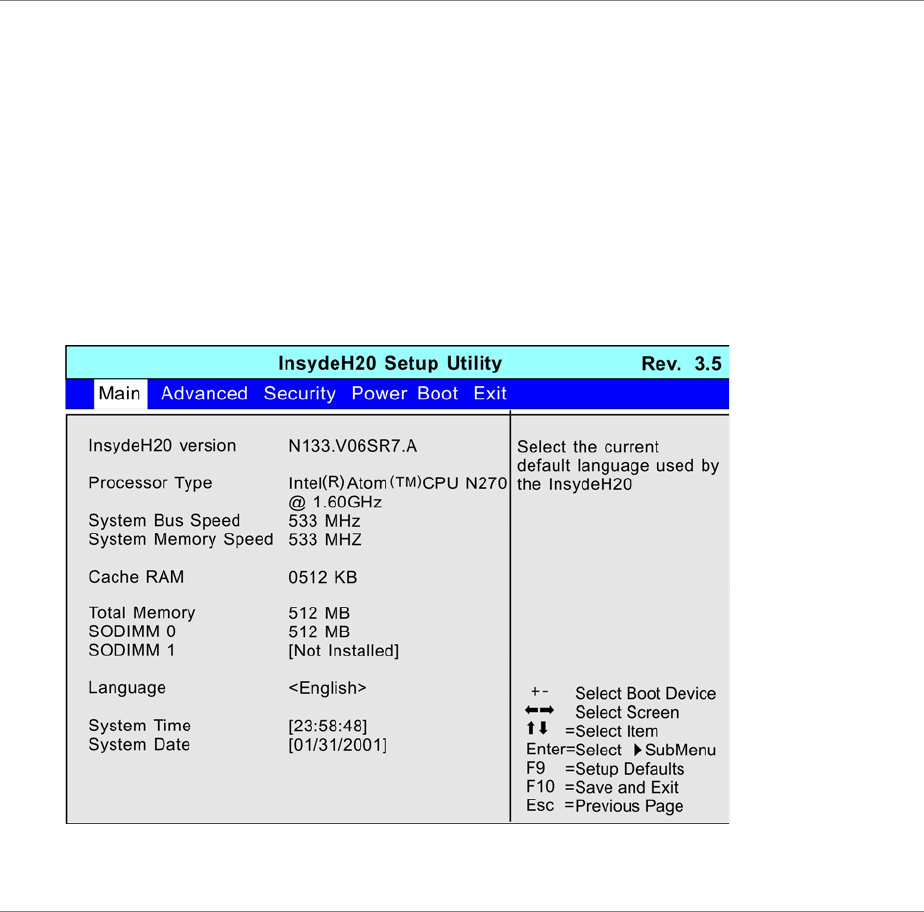Click the Total Memory label
This screenshot has width=924, height=912.
141,613
